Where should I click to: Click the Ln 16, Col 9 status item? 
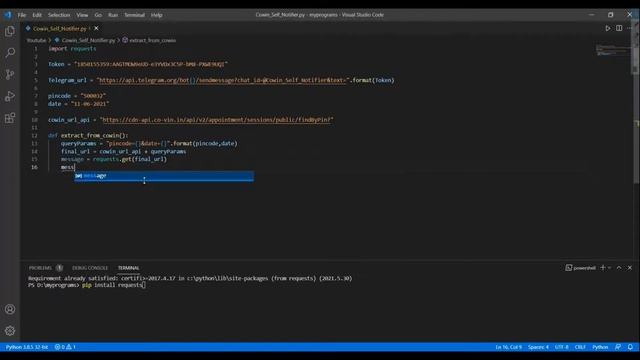click(x=508, y=347)
